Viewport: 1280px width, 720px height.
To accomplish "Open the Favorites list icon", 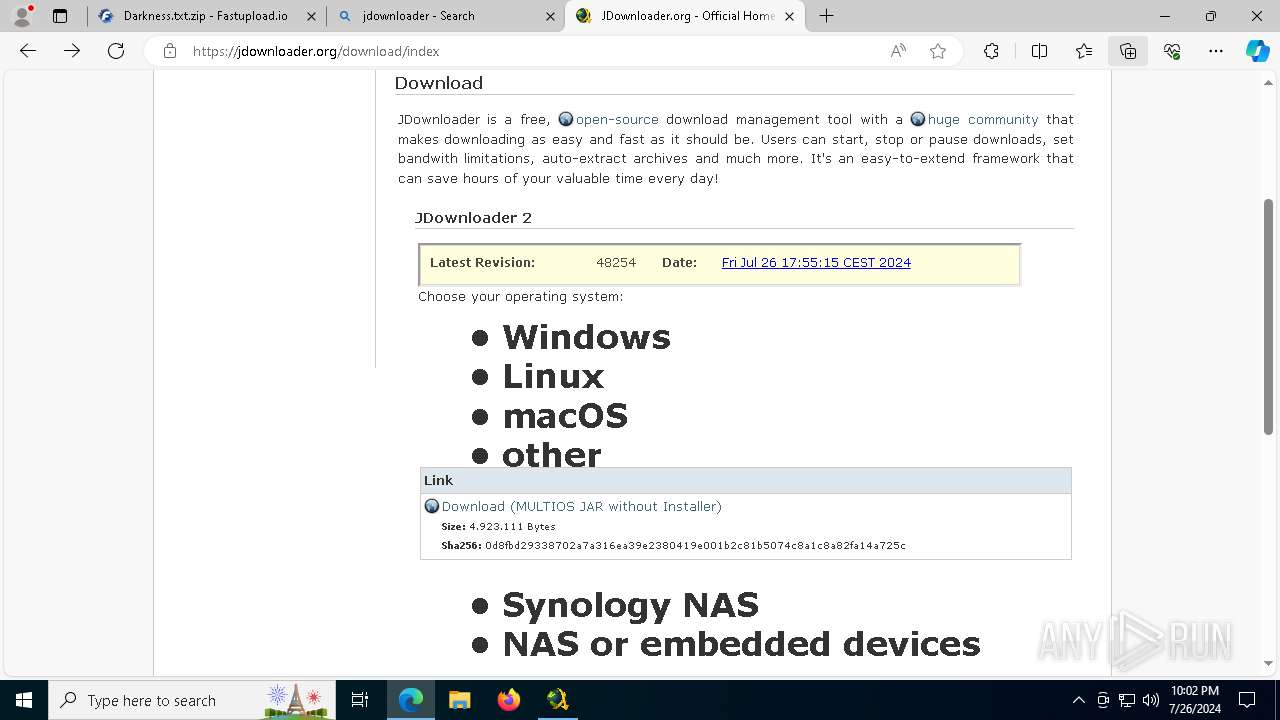I will click(1084, 51).
